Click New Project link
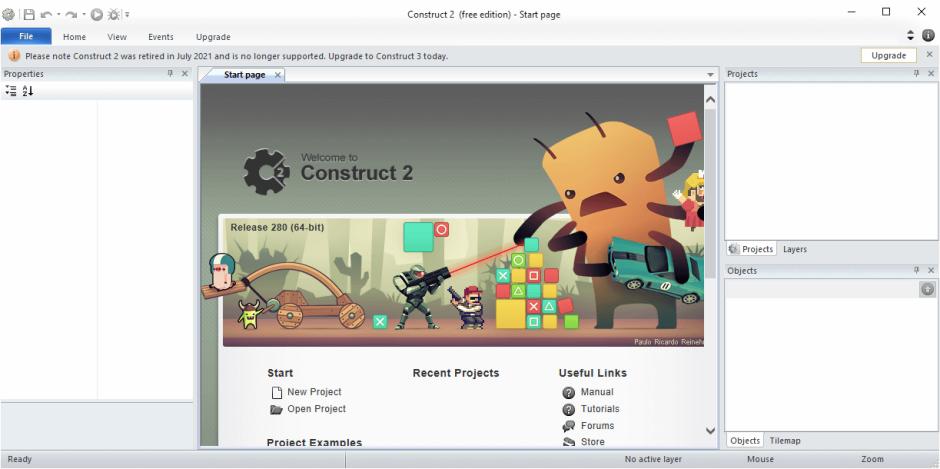 pos(314,392)
